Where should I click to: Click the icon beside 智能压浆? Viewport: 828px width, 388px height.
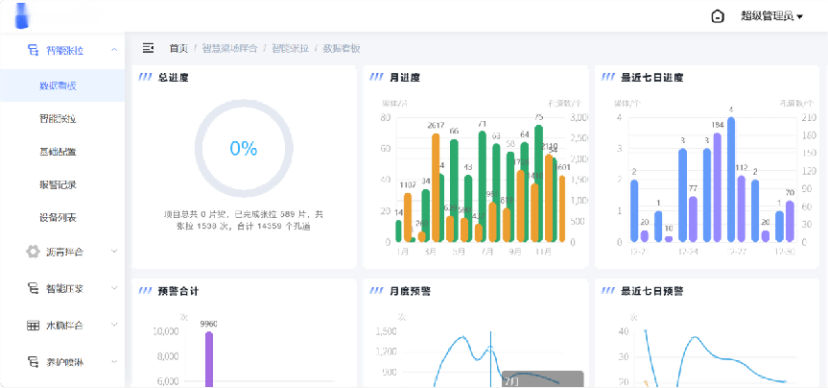click(x=33, y=288)
